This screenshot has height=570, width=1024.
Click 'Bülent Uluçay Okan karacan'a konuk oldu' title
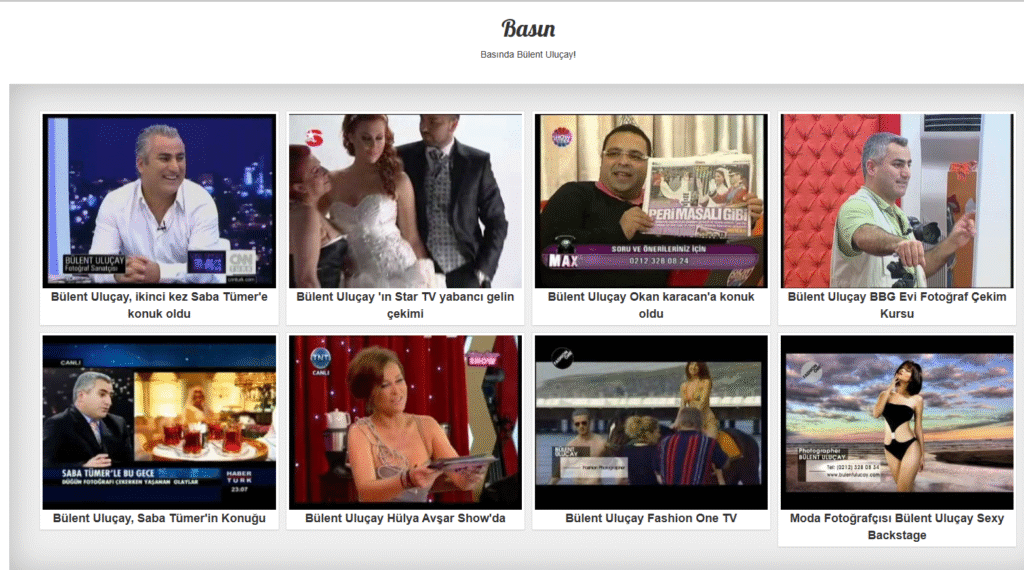pos(651,305)
